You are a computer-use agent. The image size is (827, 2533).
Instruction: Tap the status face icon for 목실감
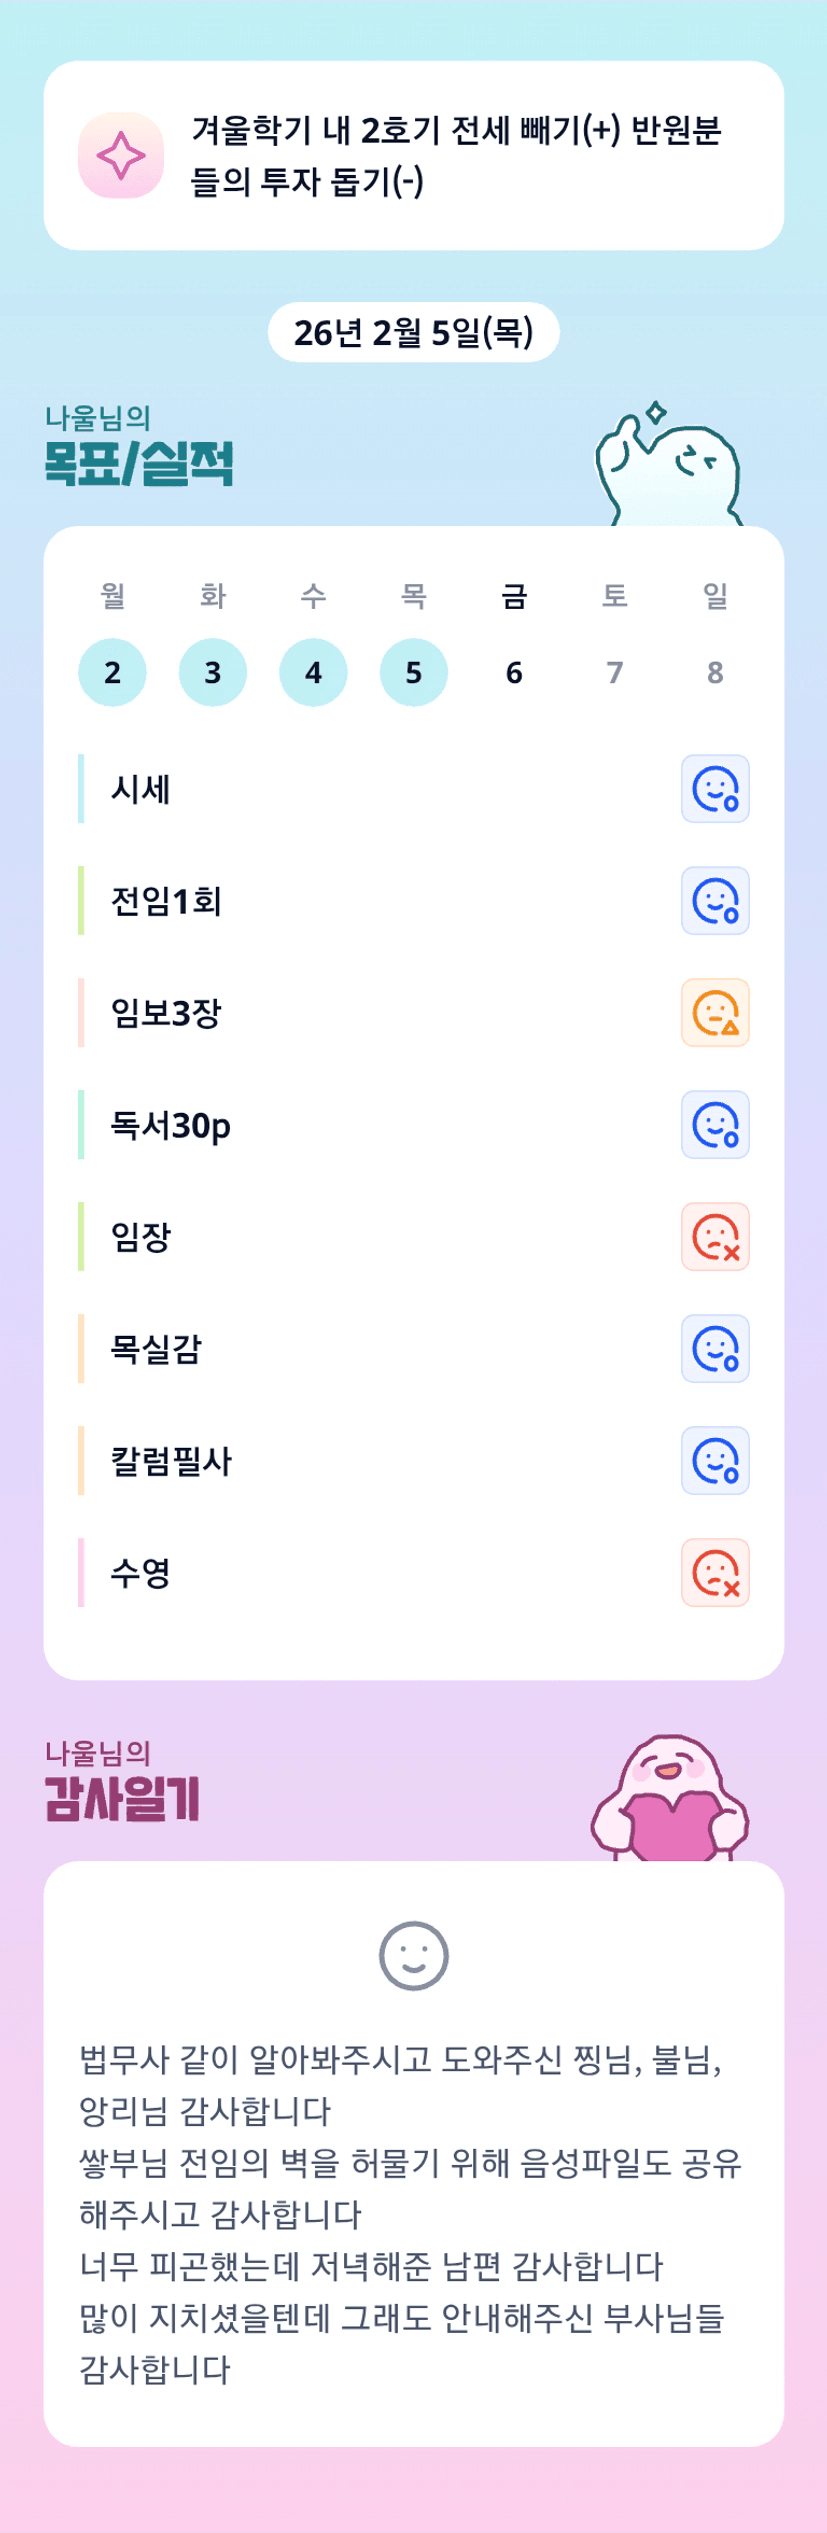pos(715,1349)
